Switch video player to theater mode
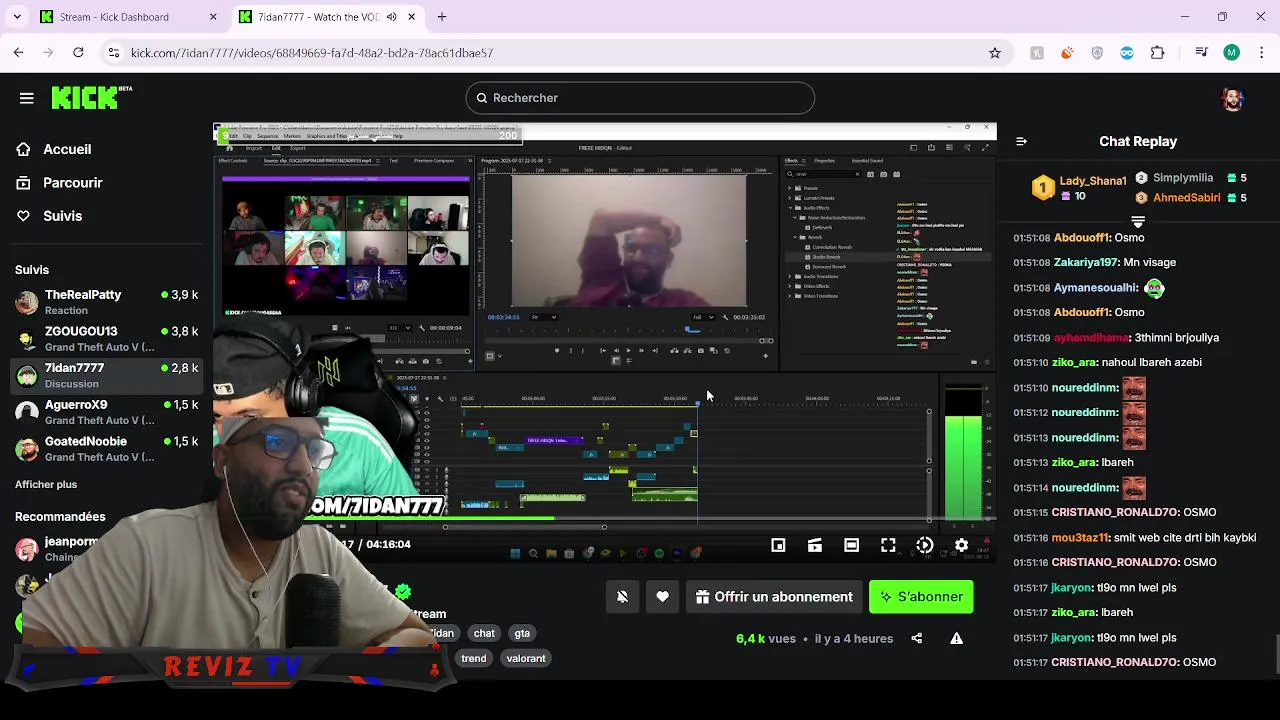1280x720 pixels. (x=851, y=545)
